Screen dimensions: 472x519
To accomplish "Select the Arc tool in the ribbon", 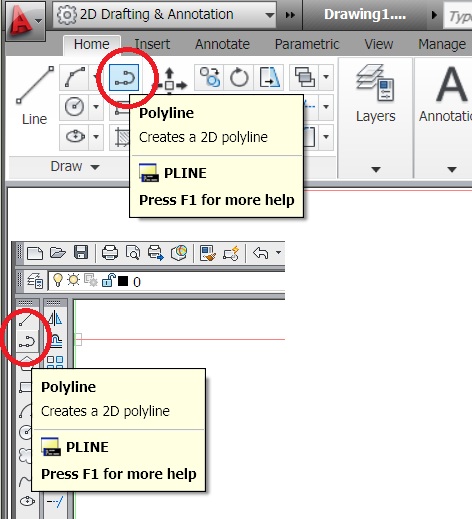I will tap(75, 77).
